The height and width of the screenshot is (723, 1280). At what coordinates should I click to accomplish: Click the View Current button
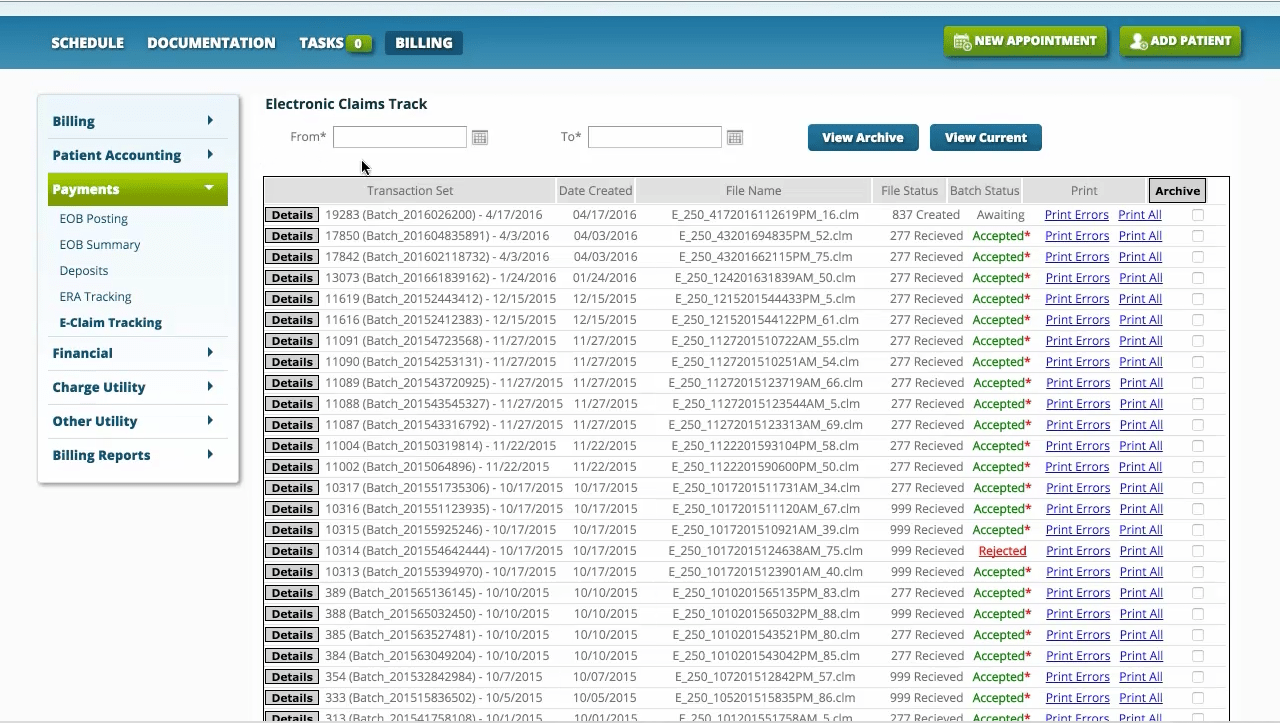click(986, 138)
